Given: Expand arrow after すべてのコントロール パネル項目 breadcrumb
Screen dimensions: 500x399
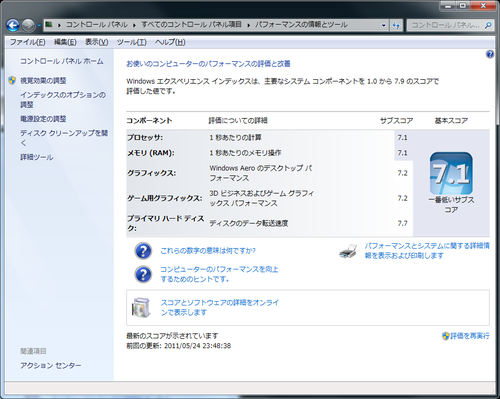Looking at the screenshot, I should [x=248, y=25].
